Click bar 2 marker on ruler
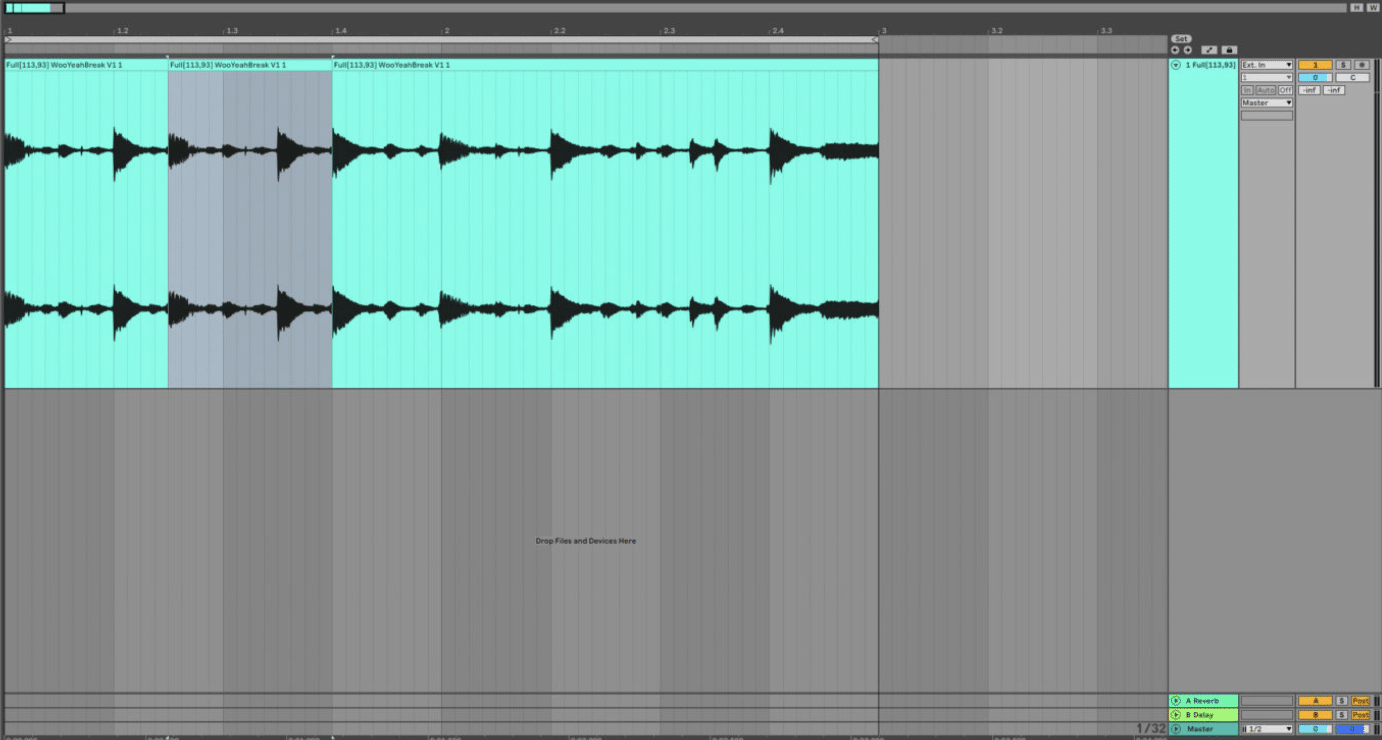1382x740 pixels. [446, 31]
